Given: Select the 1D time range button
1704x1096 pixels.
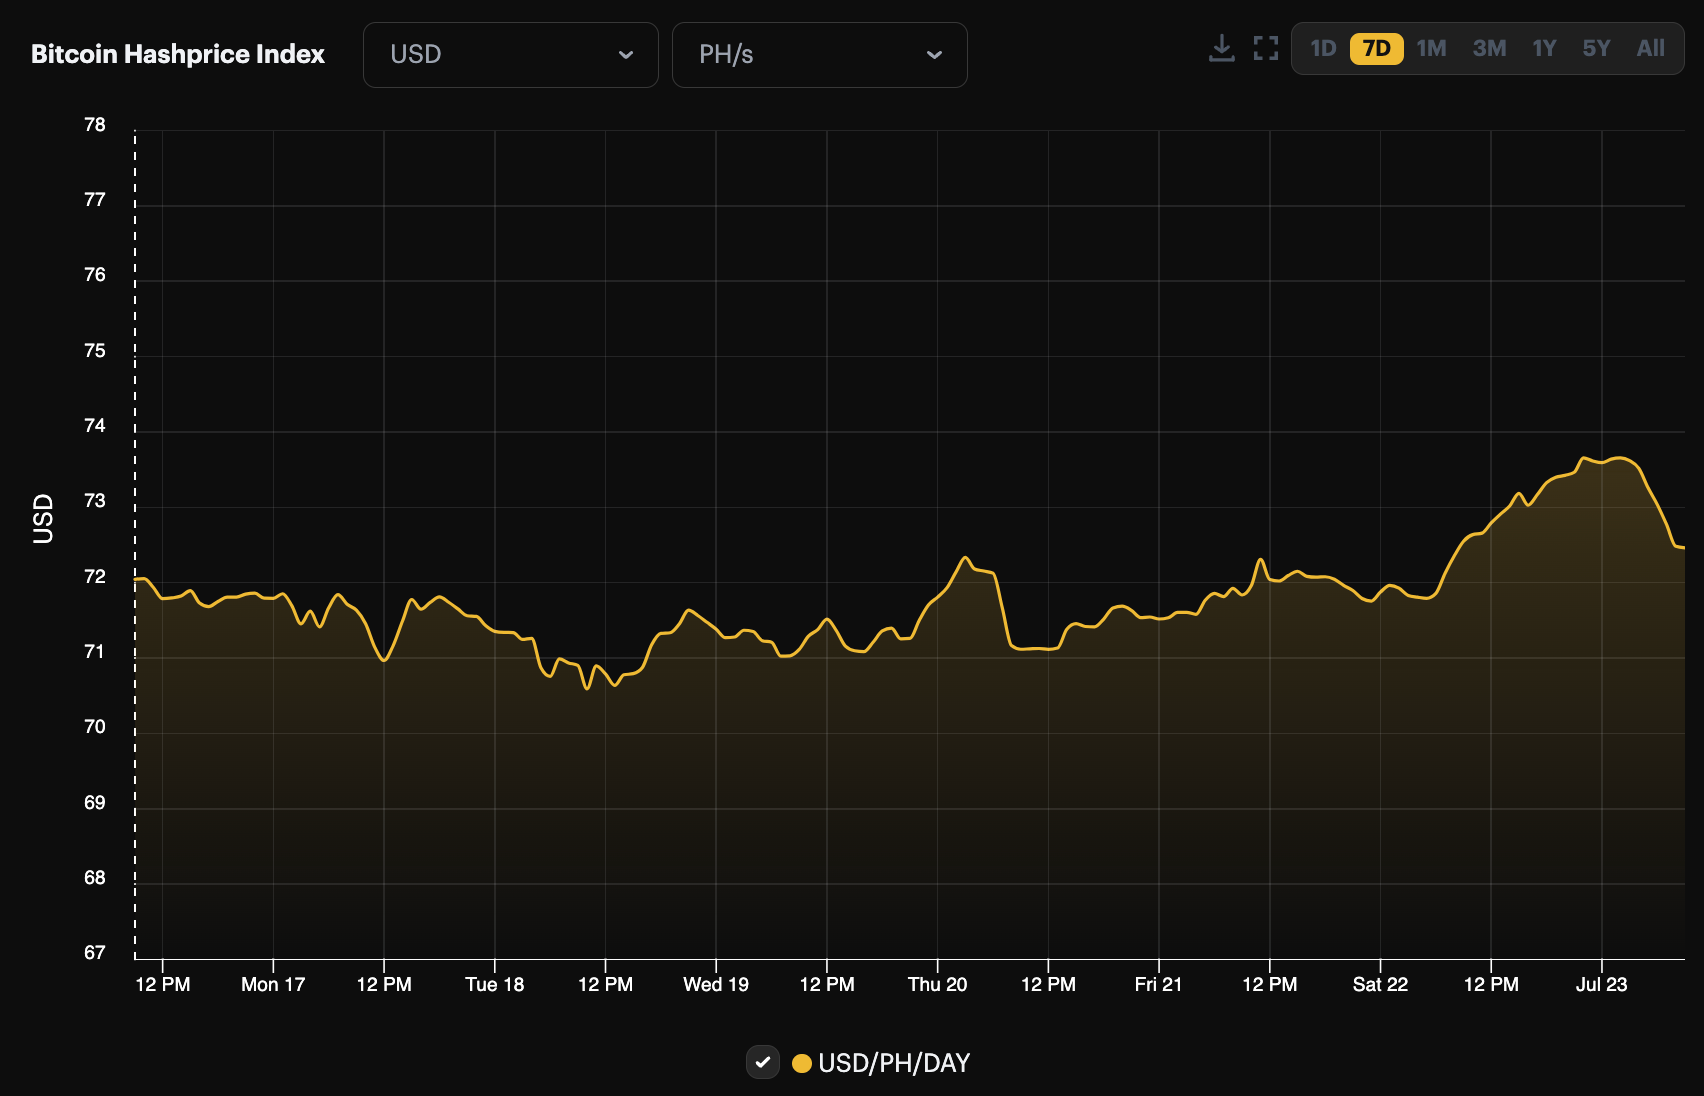Looking at the screenshot, I should (x=1323, y=47).
